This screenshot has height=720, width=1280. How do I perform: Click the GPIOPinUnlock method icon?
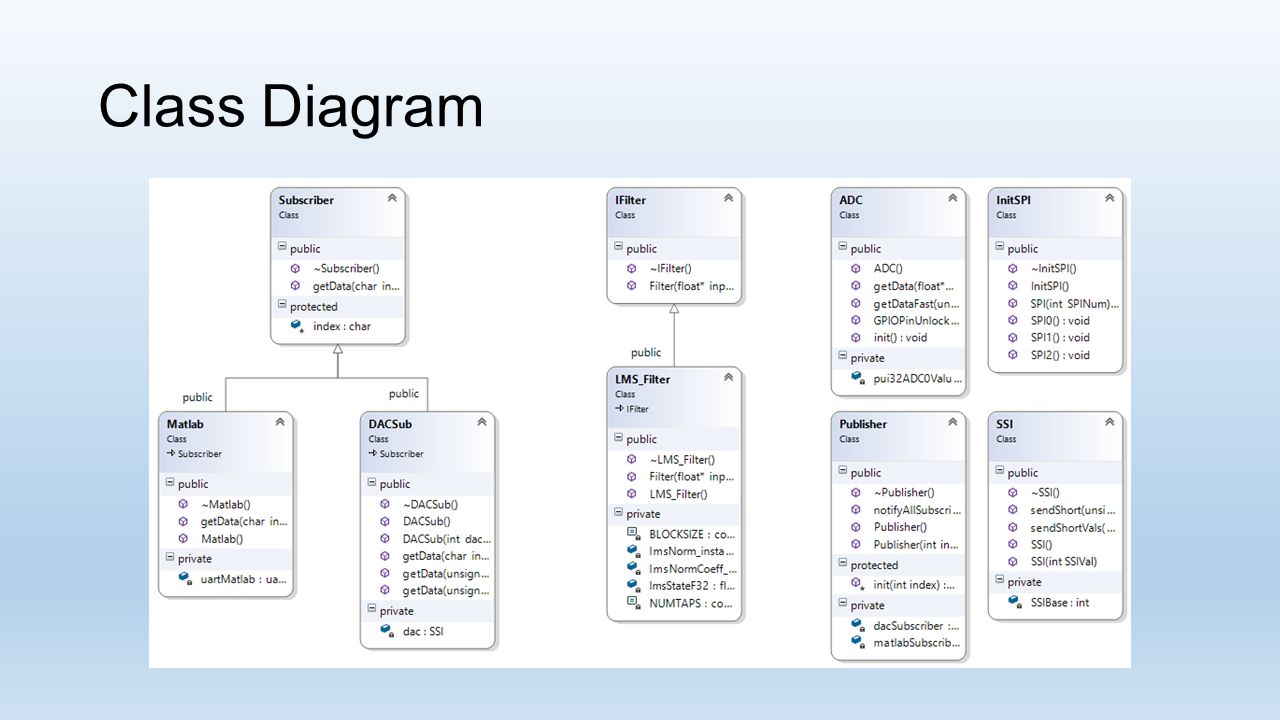point(856,320)
